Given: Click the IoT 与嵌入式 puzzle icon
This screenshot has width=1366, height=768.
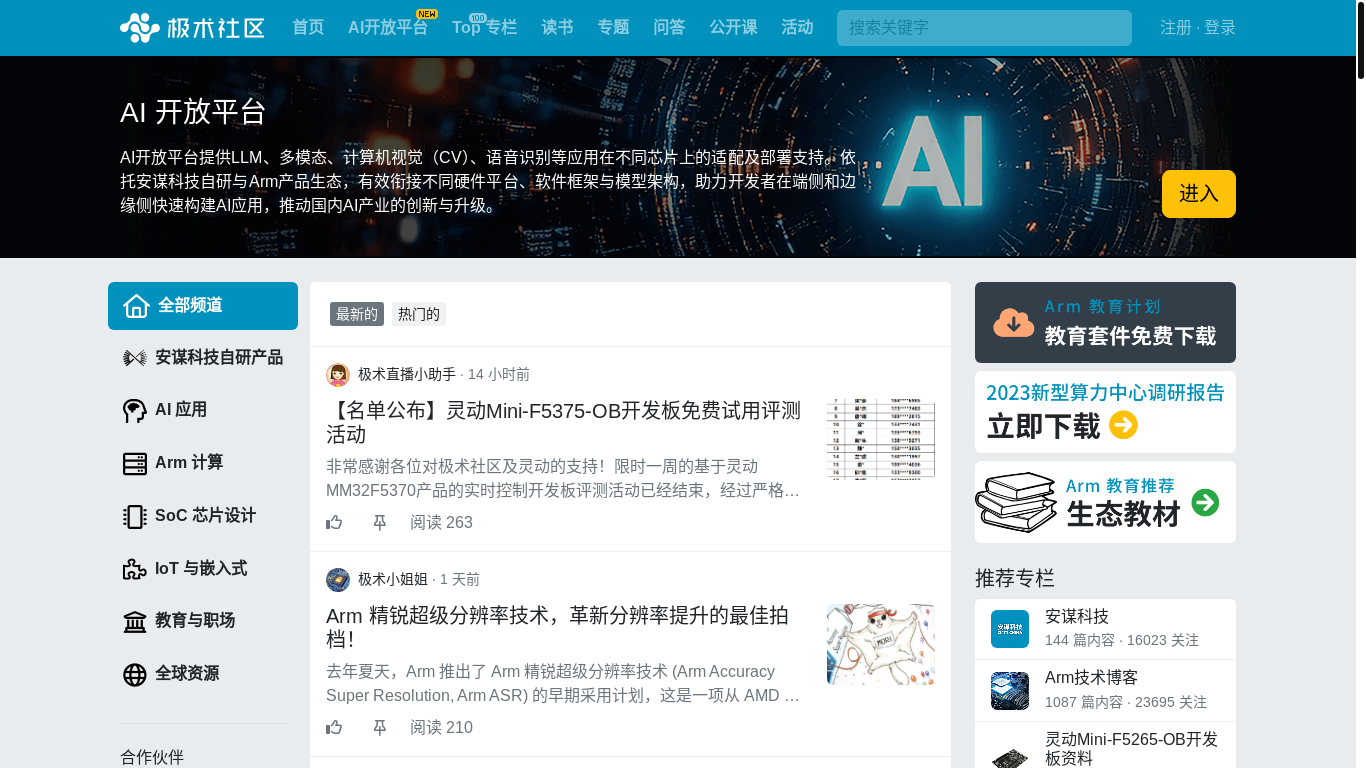Looking at the screenshot, I should 135,569.
